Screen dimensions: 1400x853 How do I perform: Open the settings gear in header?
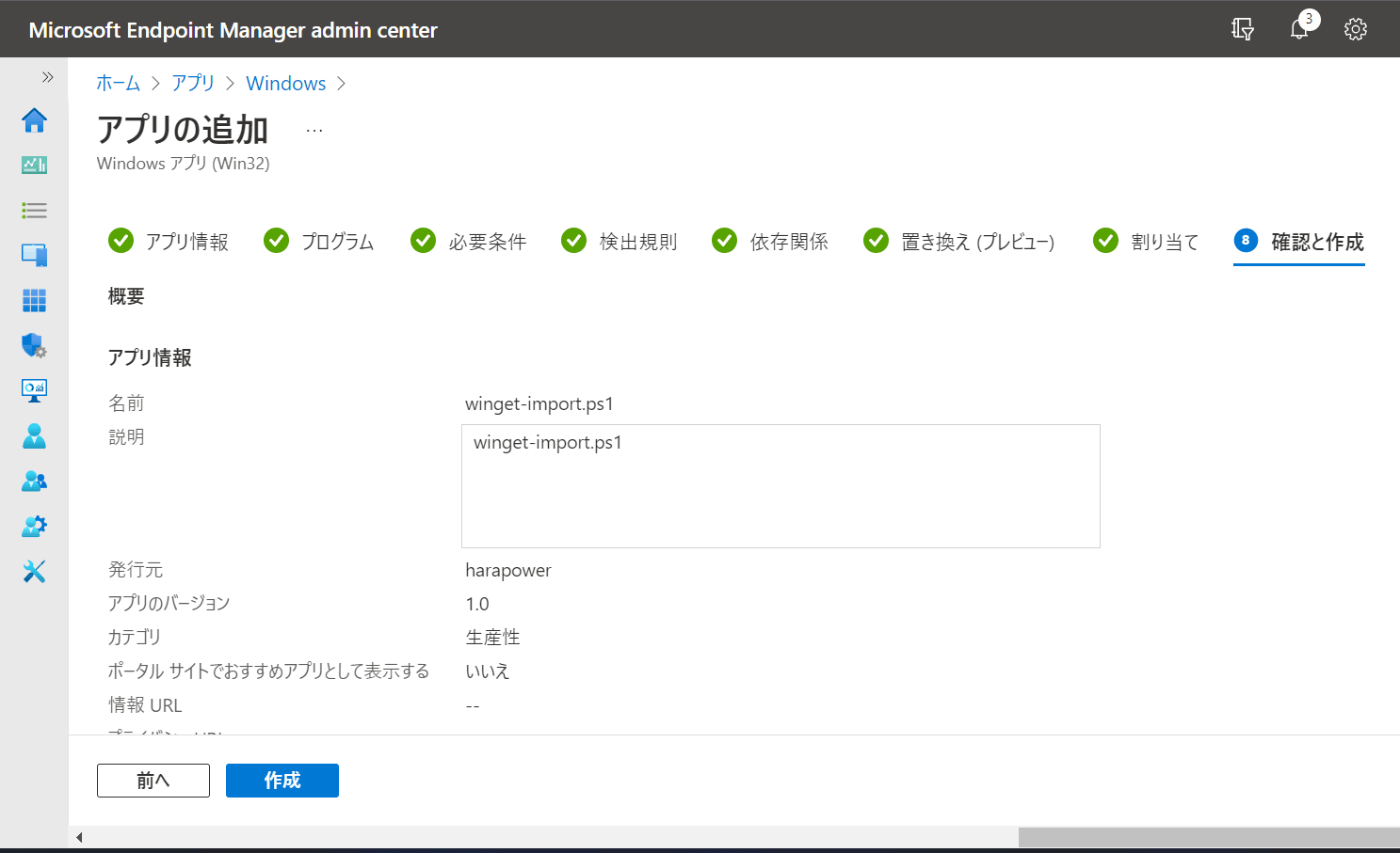(1356, 29)
